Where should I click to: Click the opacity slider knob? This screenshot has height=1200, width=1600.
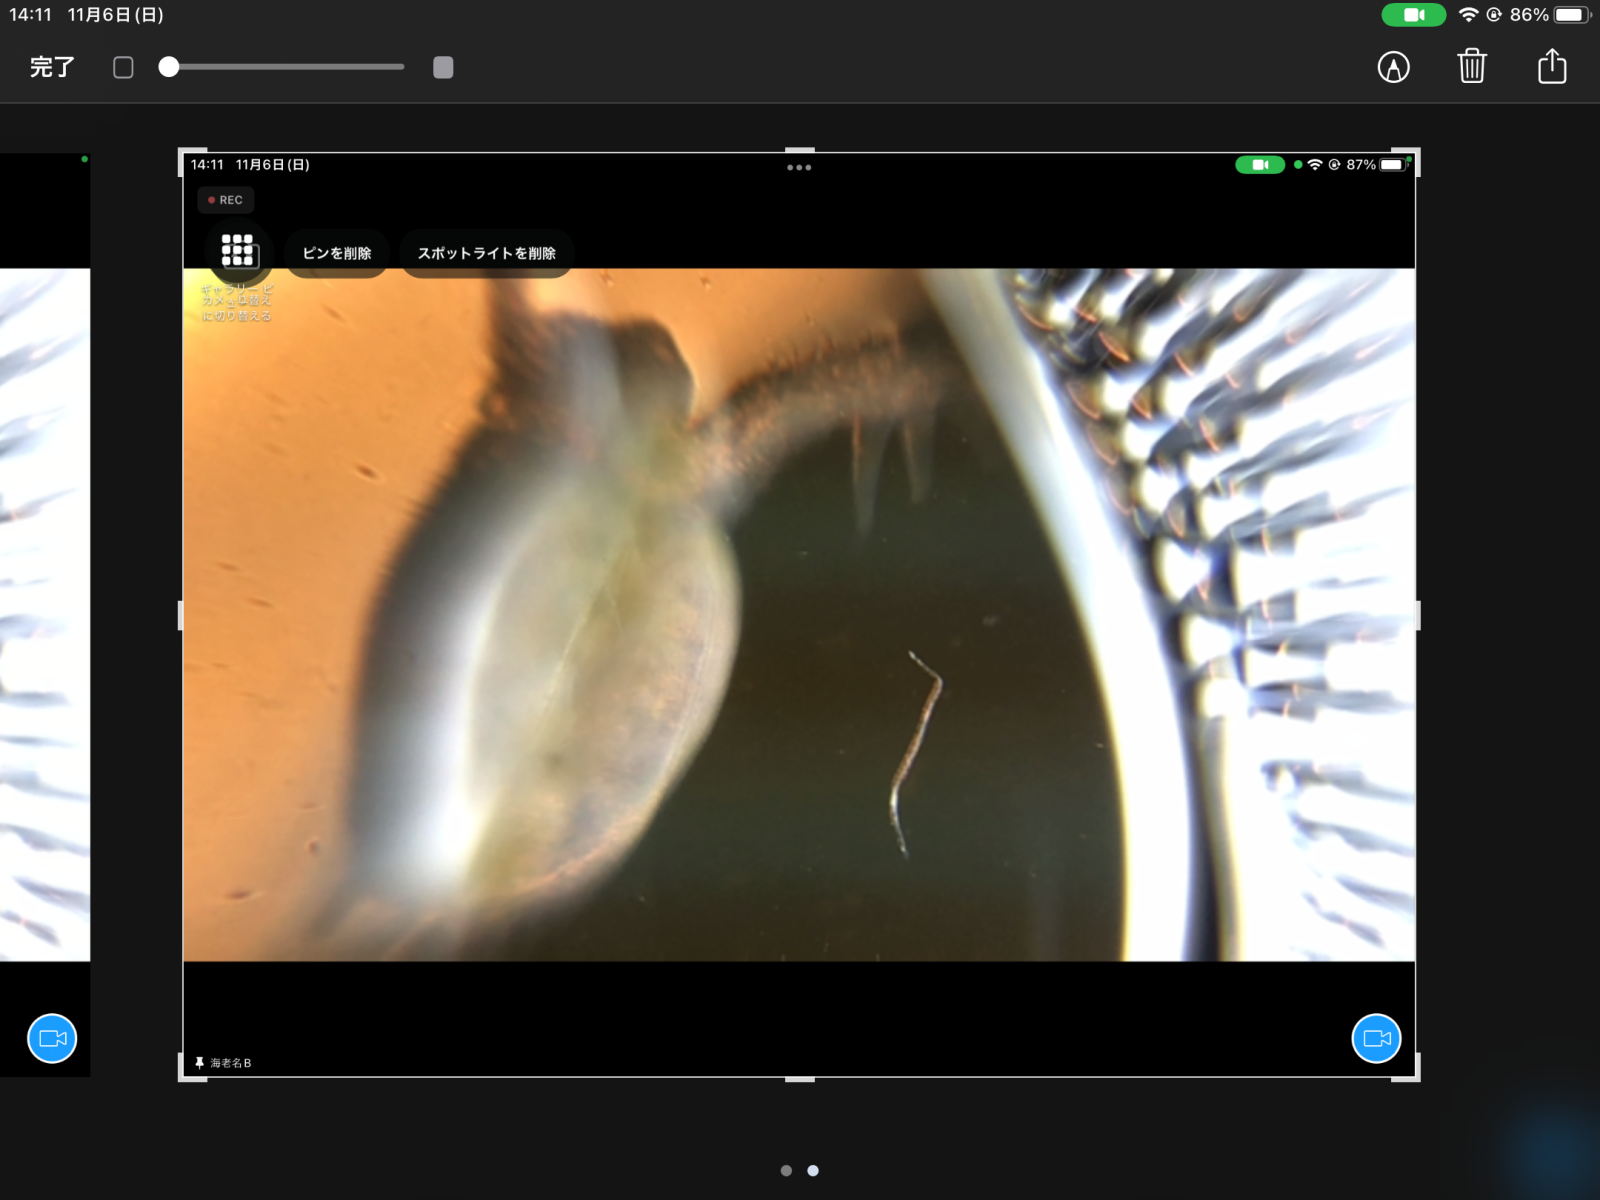coord(169,67)
